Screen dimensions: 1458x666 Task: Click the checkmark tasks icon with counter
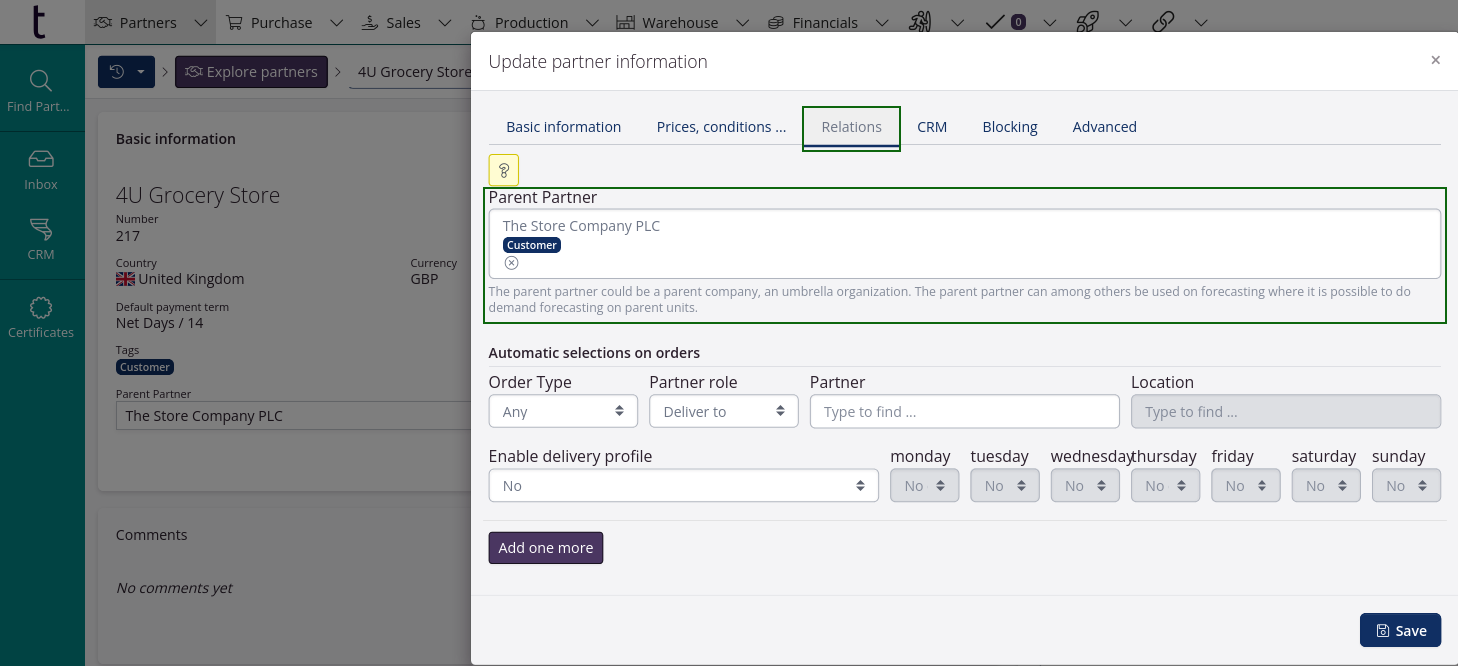click(x=1006, y=22)
